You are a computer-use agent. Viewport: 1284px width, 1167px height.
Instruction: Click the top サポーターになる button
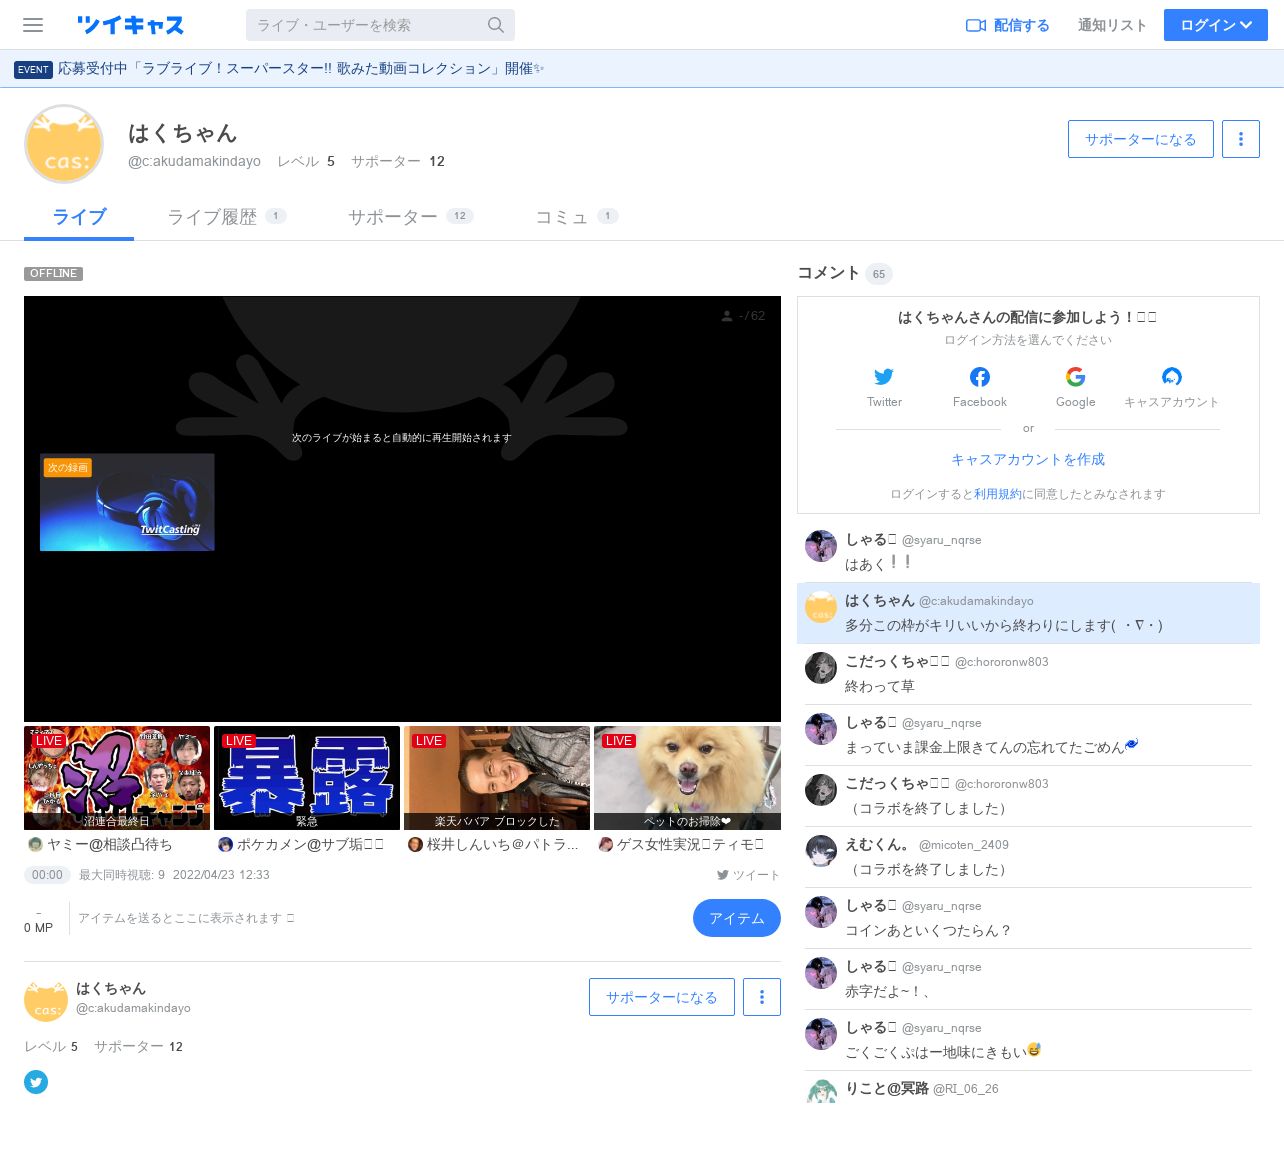(x=1141, y=139)
